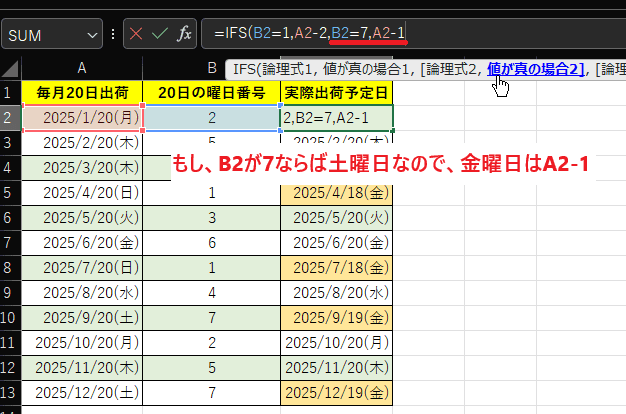Click the IFS function name in tooltip
The image size is (626, 414).
click(244, 68)
